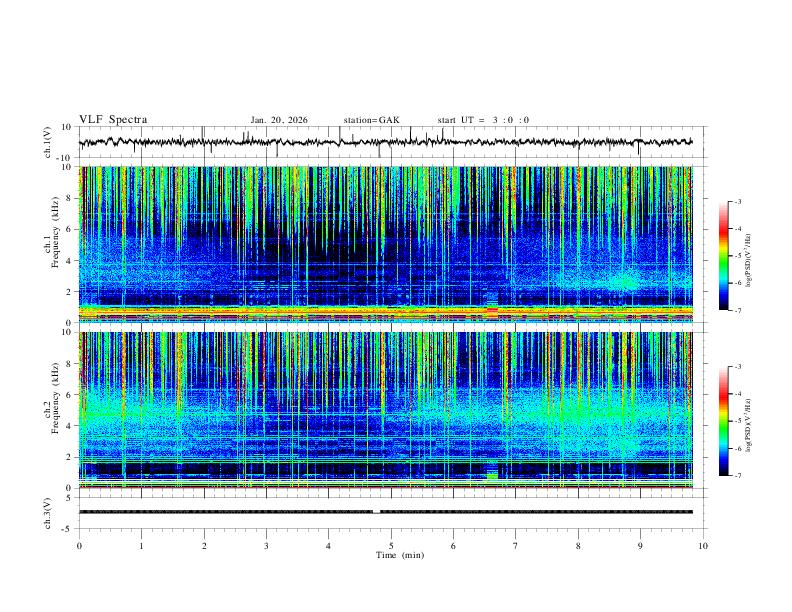Click the "-5" tick of ch.3 voltage axis

[68, 529]
